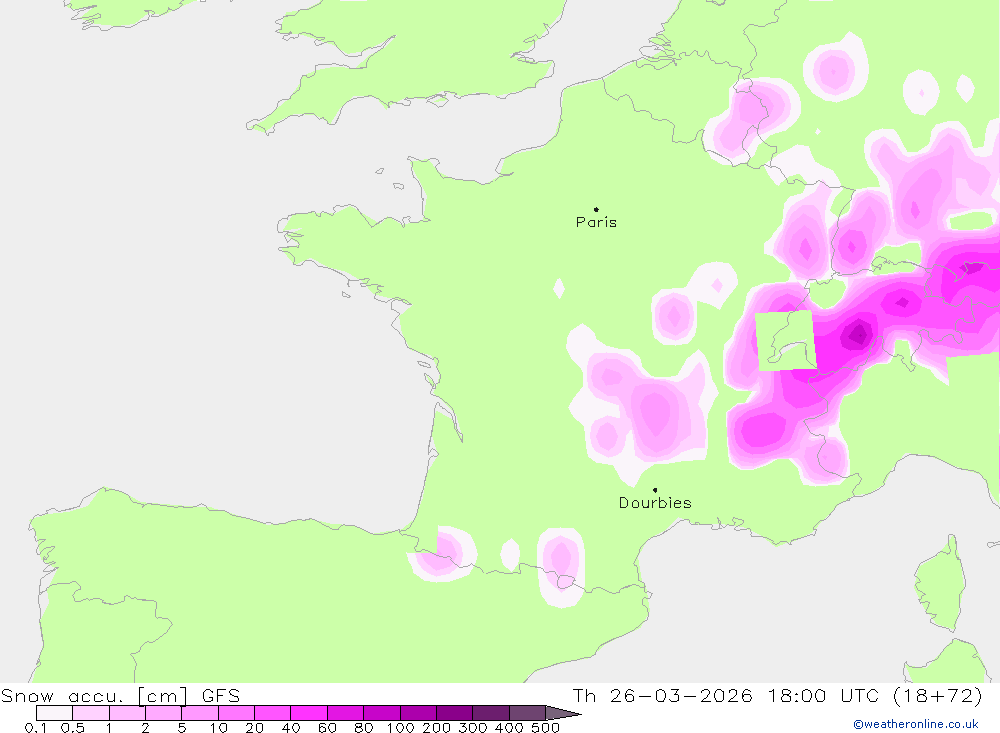Click the legend value '400'

click(x=510, y=728)
